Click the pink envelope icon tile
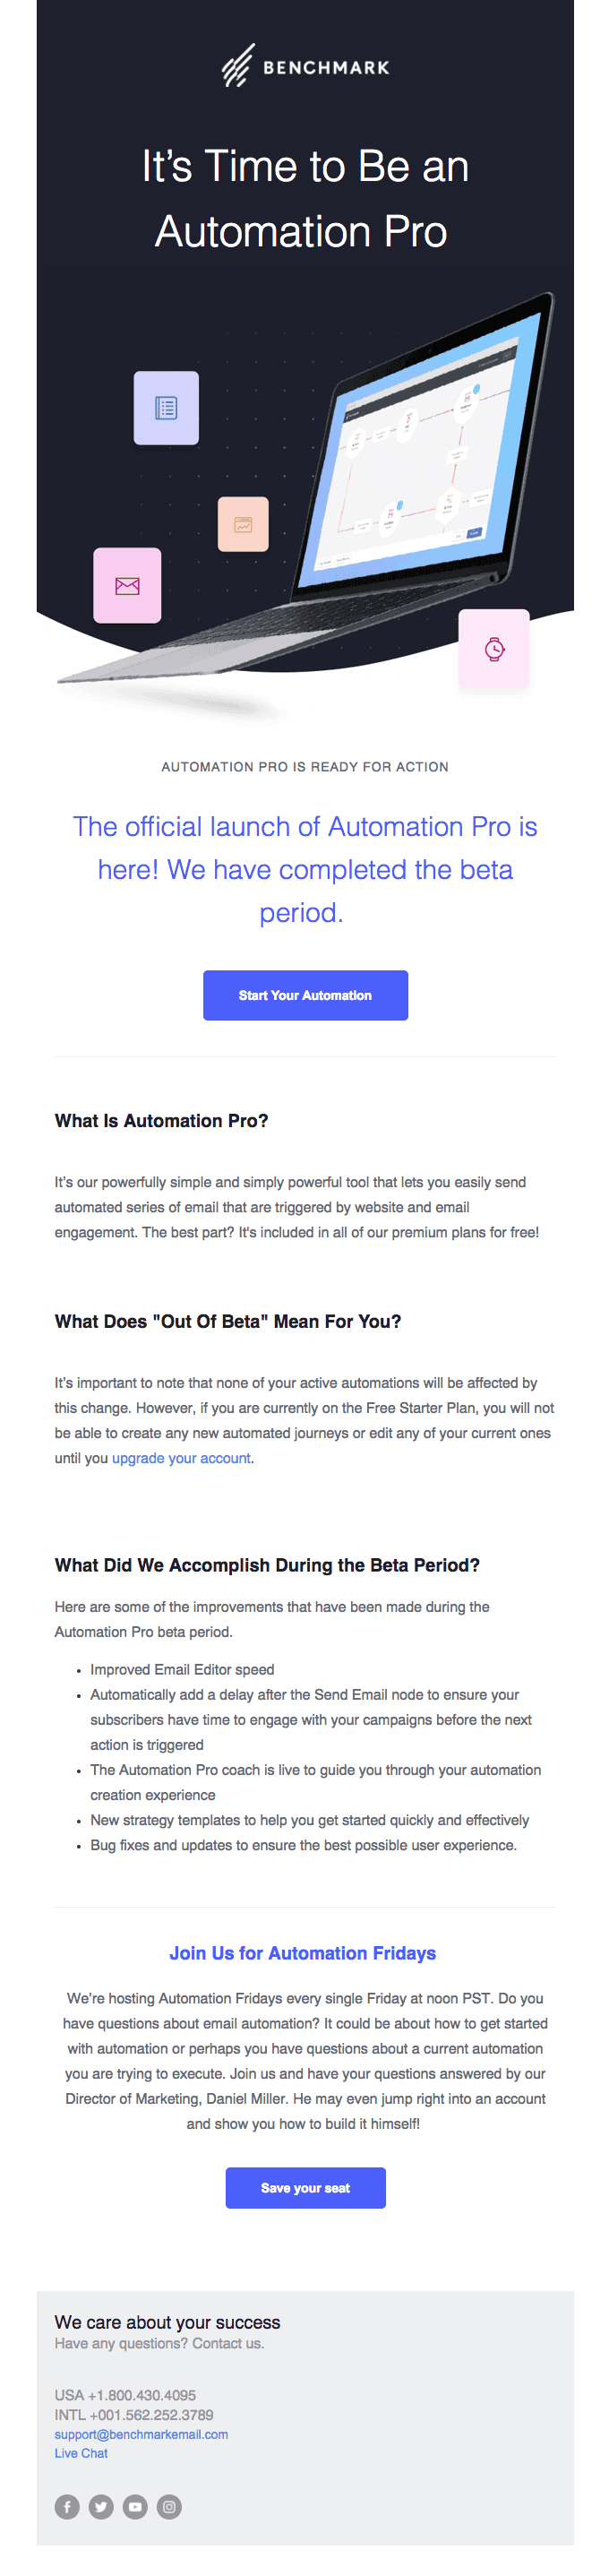 pos(127,585)
